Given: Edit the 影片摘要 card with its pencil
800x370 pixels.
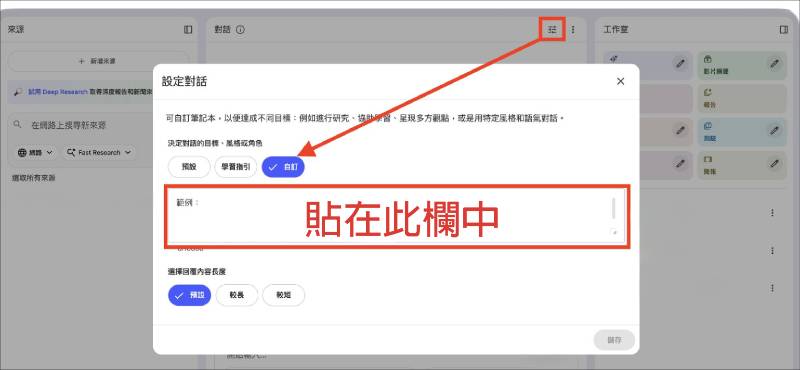Looking at the screenshot, I should point(774,63).
